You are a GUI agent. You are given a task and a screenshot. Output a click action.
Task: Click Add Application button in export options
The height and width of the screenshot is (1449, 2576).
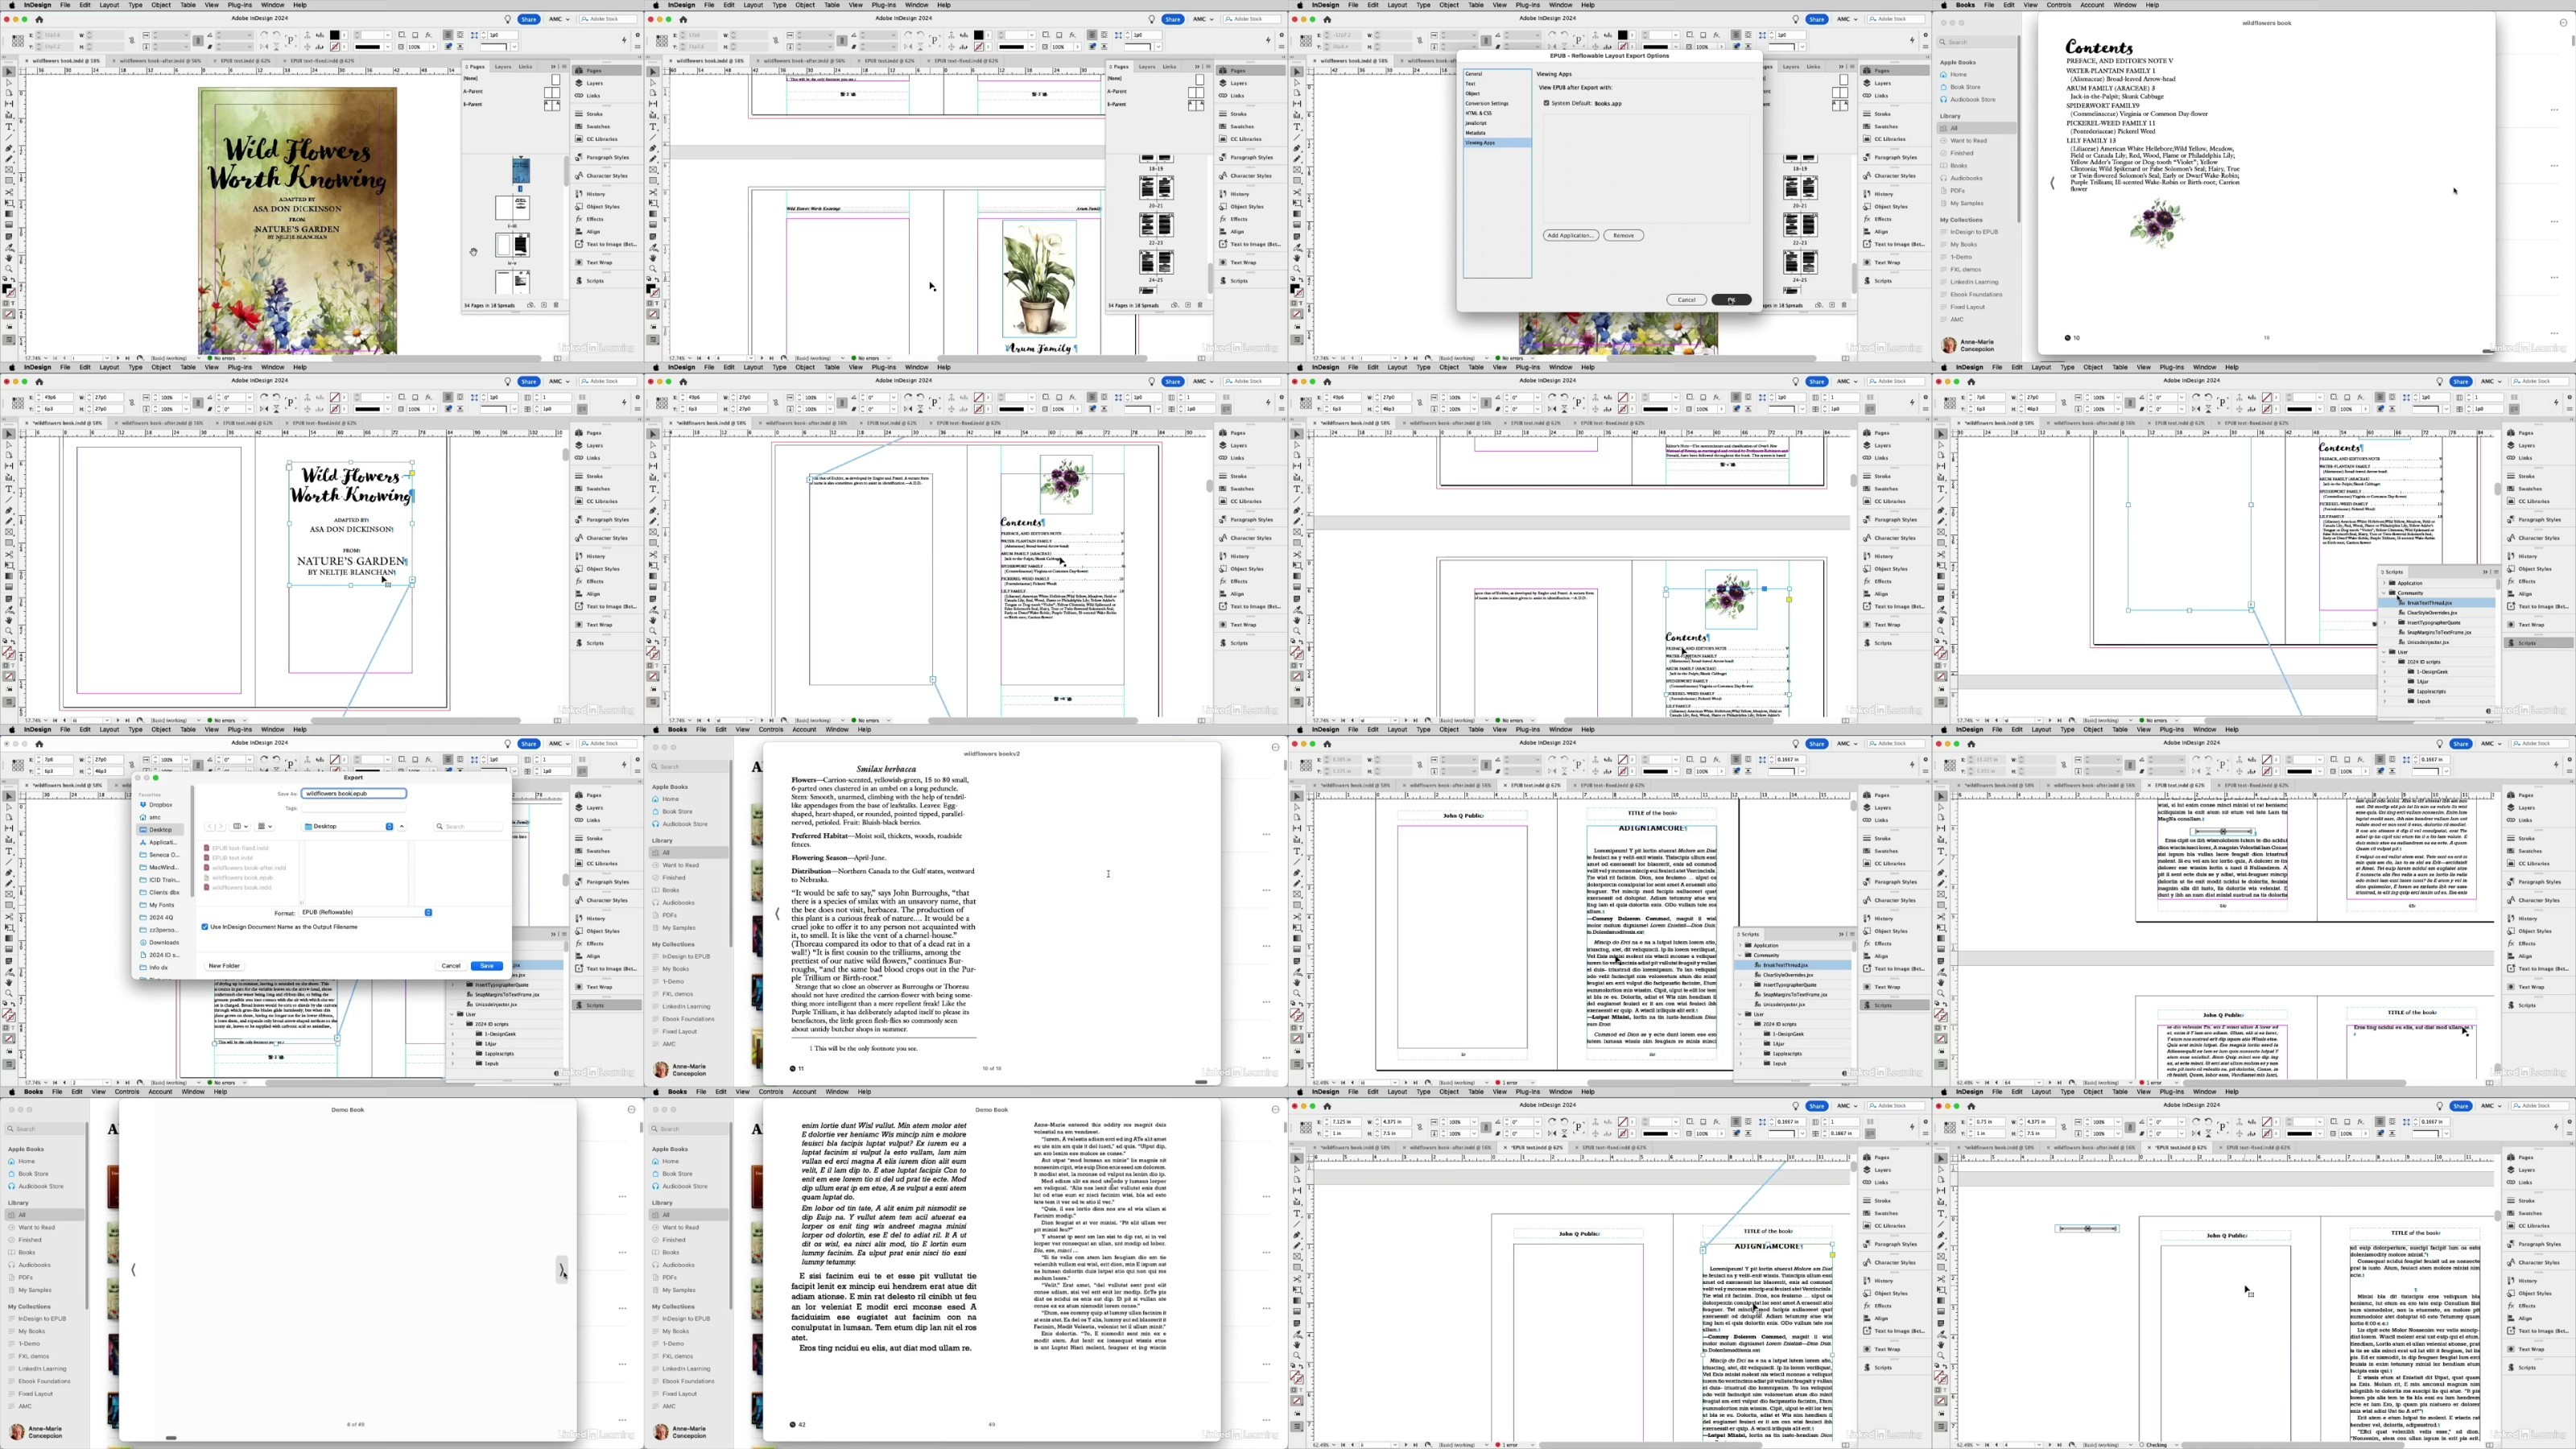pyautogui.click(x=1571, y=235)
